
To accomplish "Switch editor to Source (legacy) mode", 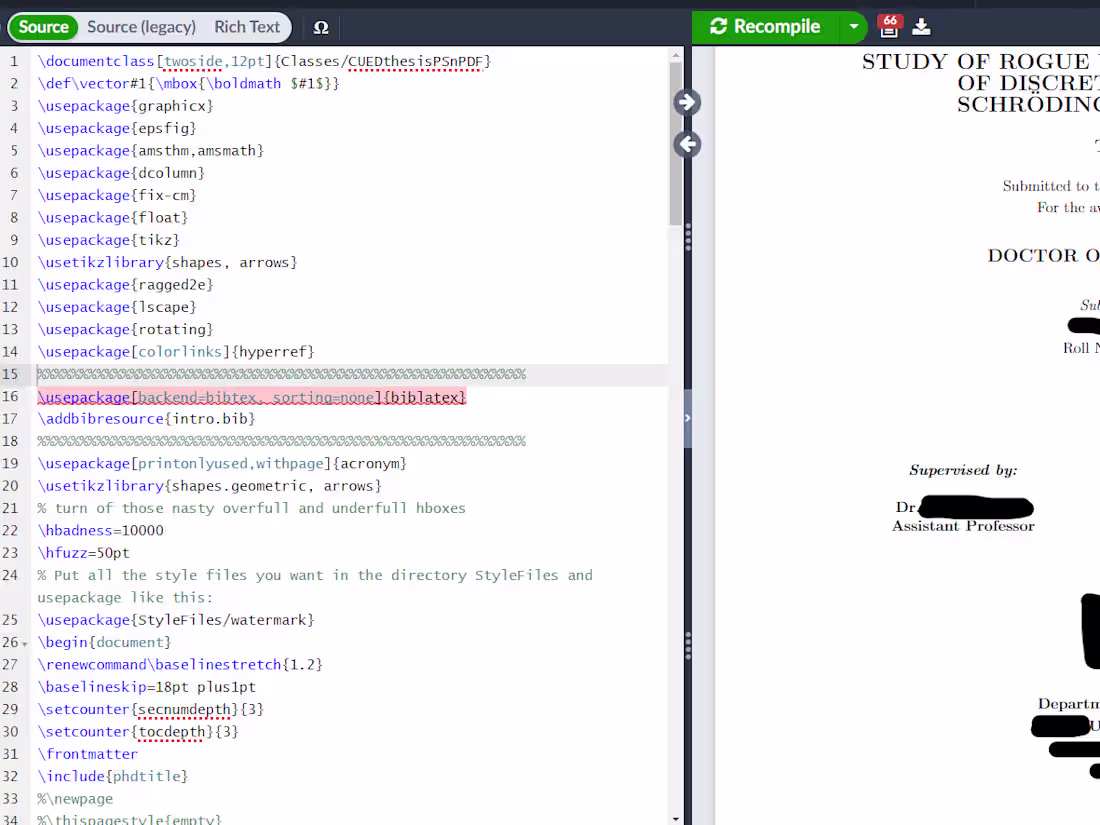I will click(x=141, y=27).
